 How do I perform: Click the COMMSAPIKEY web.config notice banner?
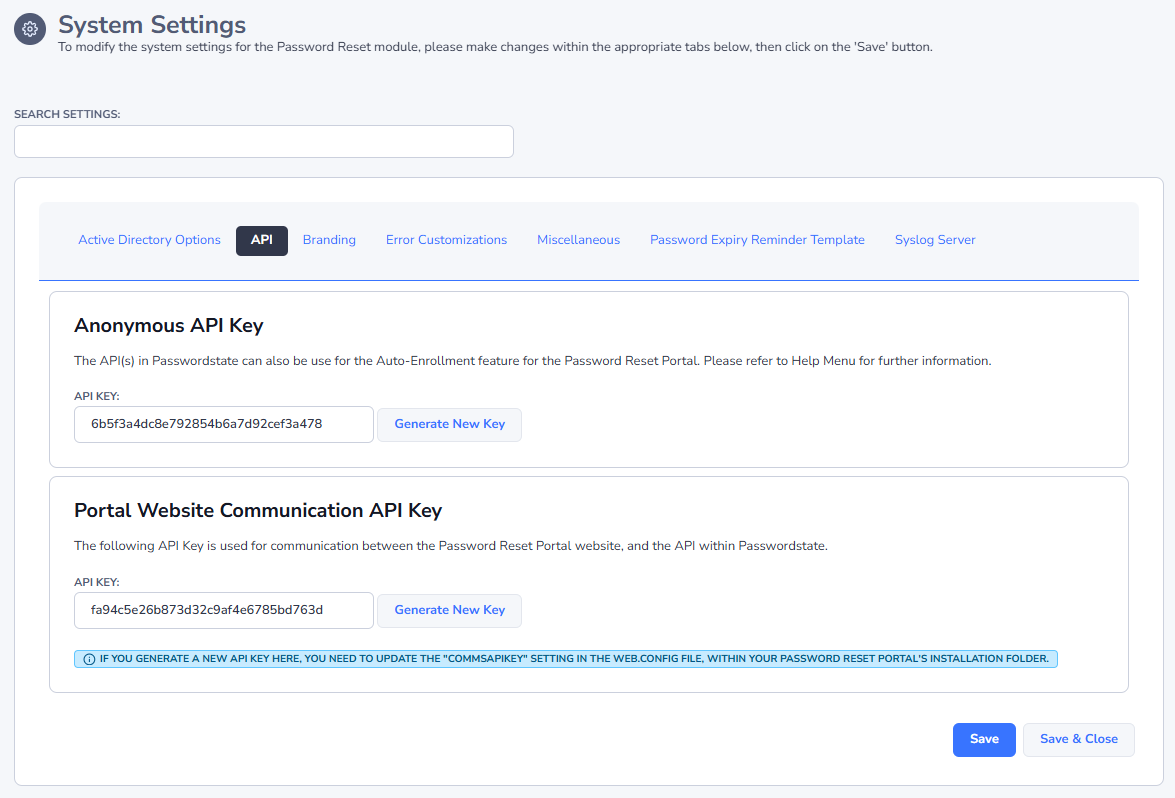pos(566,659)
